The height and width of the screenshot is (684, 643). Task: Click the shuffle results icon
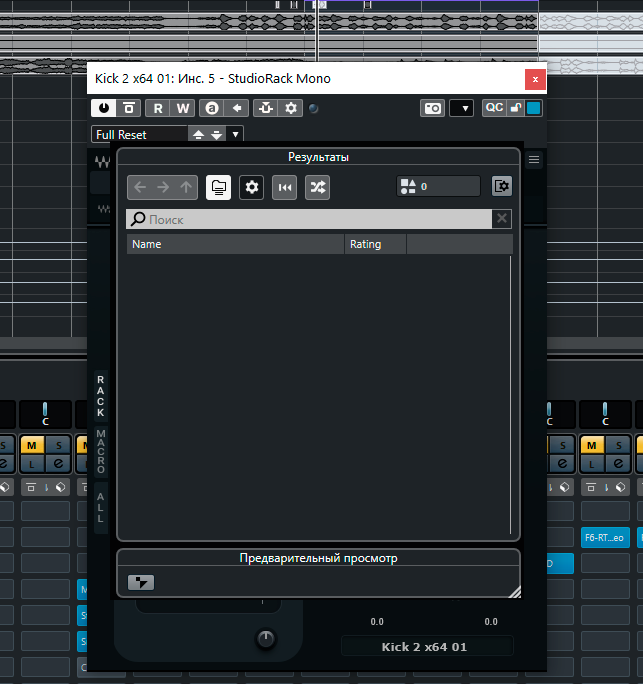click(318, 188)
